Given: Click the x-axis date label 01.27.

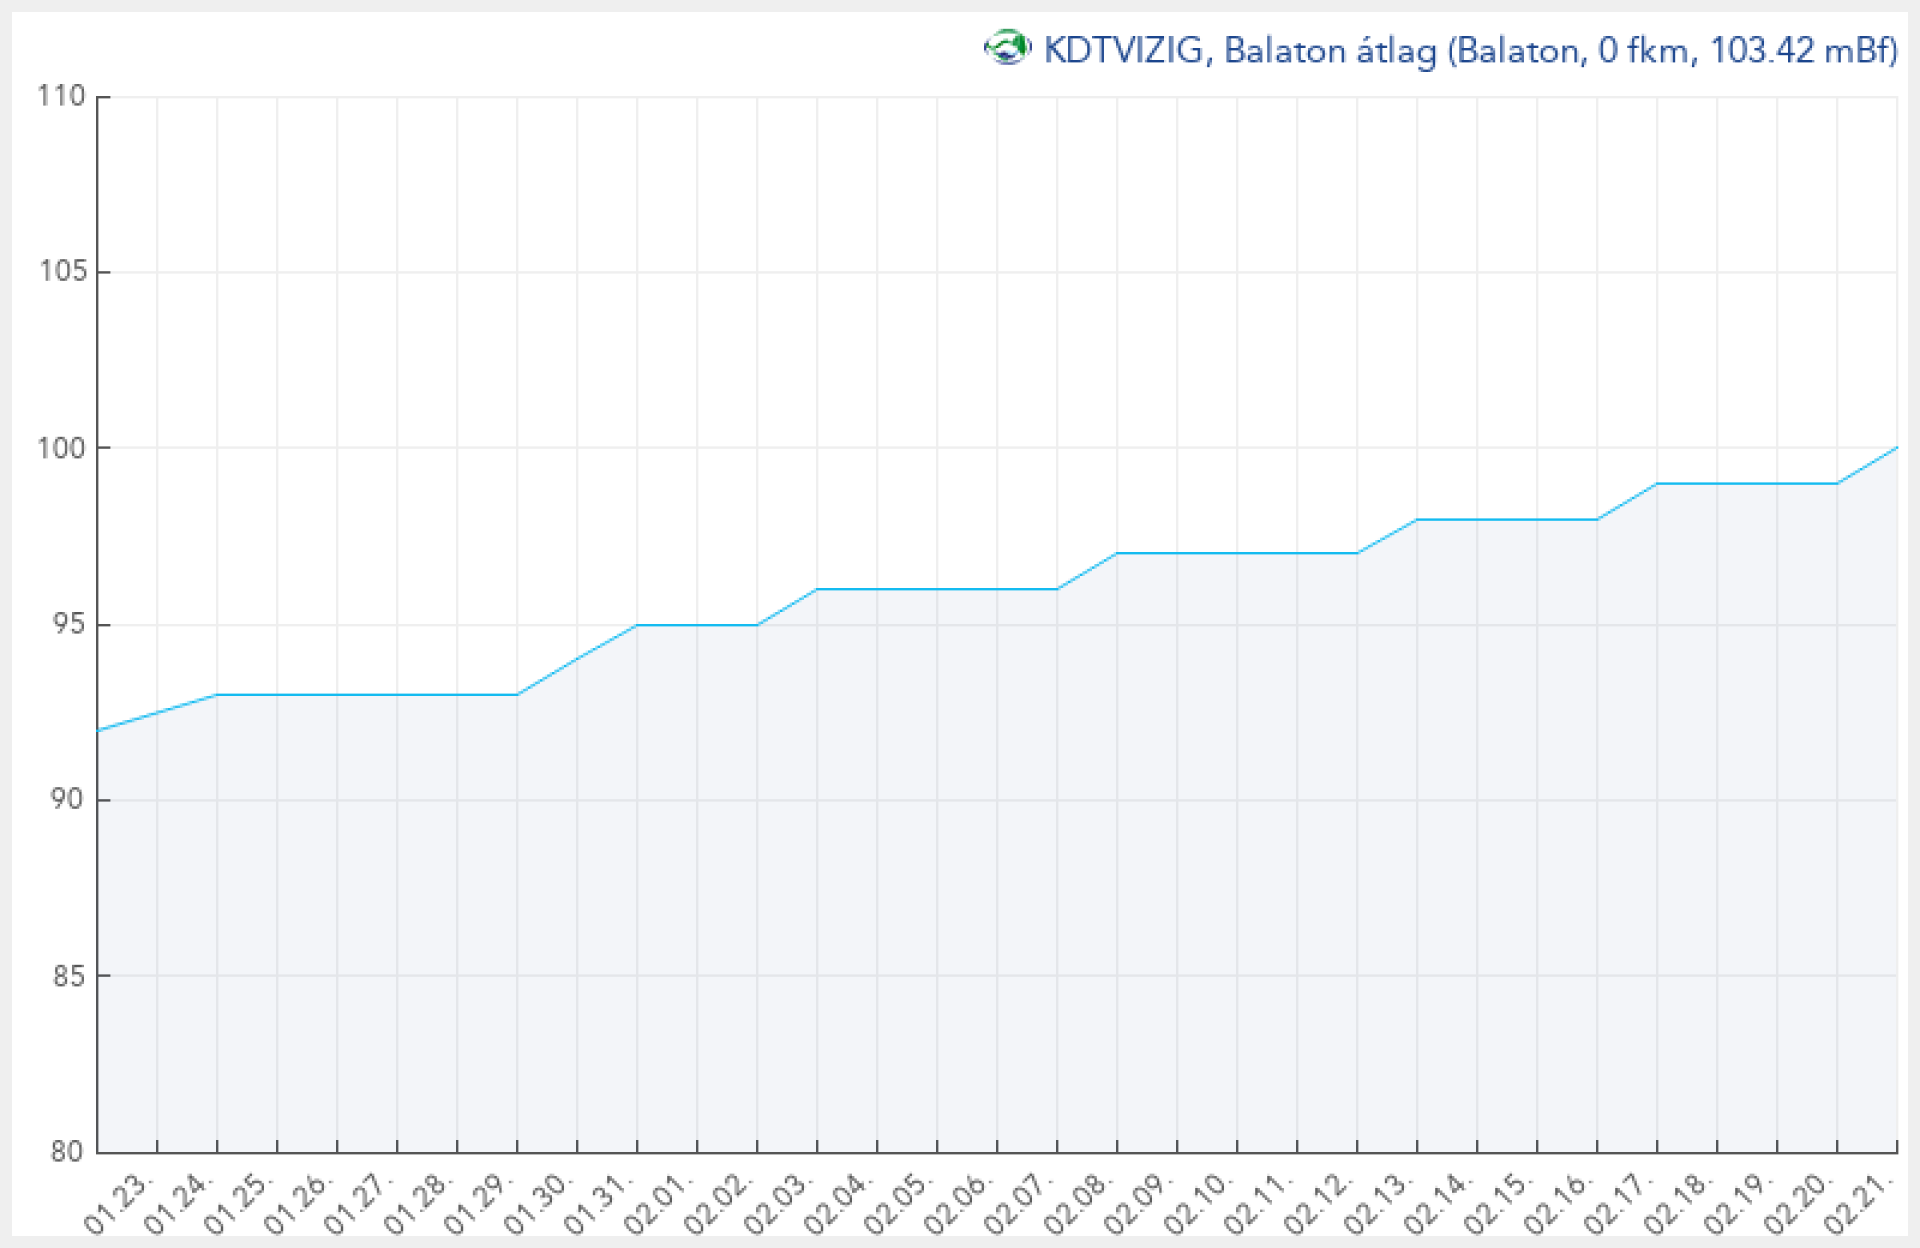Looking at the screenshot, I should click(358, 1204).
